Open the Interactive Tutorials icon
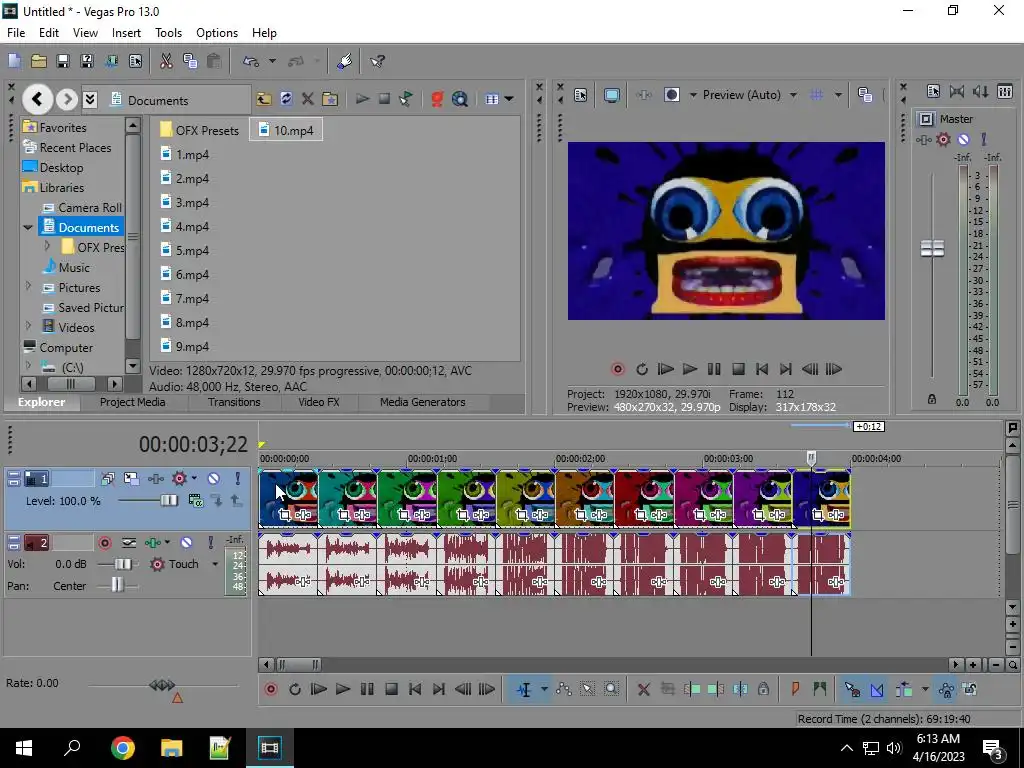The width and height of the screenshot is (1024, 768). click(344, 61)
